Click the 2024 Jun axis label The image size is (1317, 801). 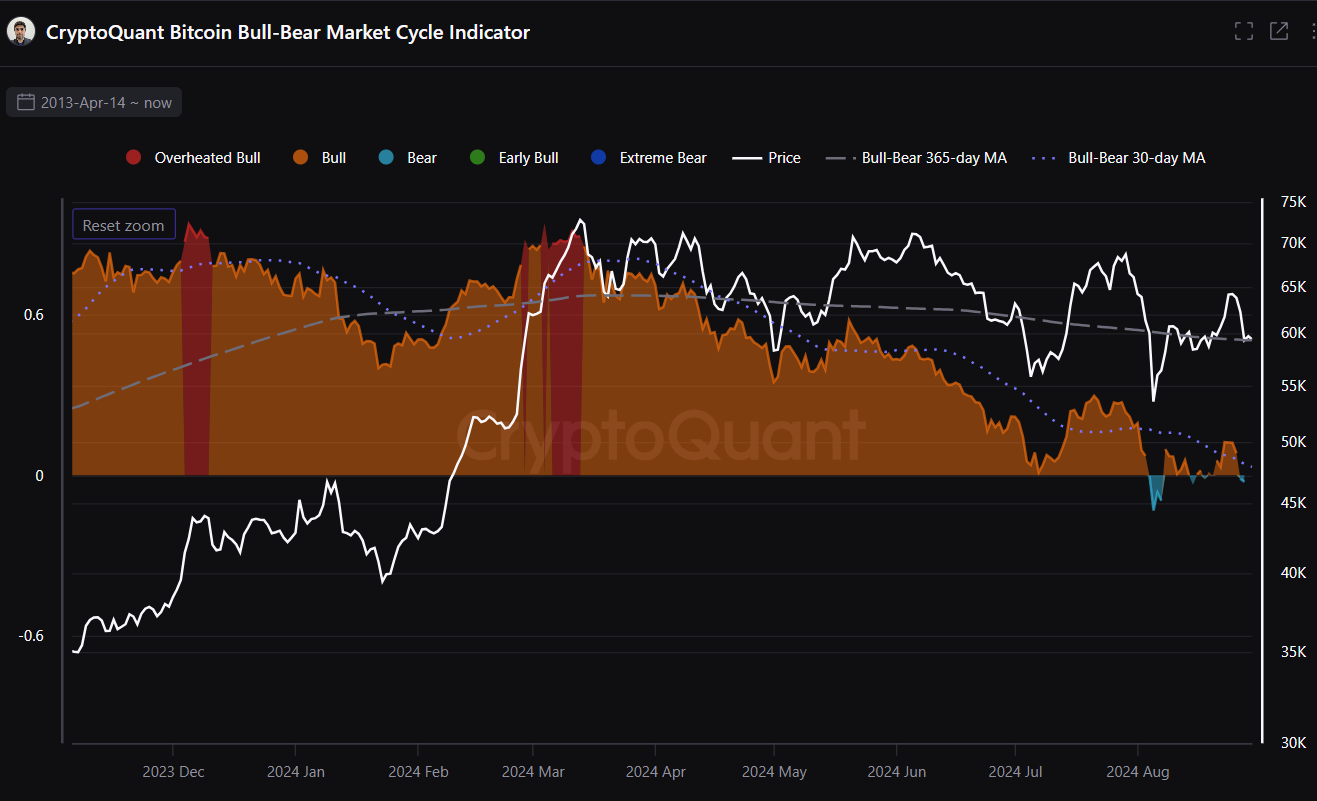coord(896,772)
